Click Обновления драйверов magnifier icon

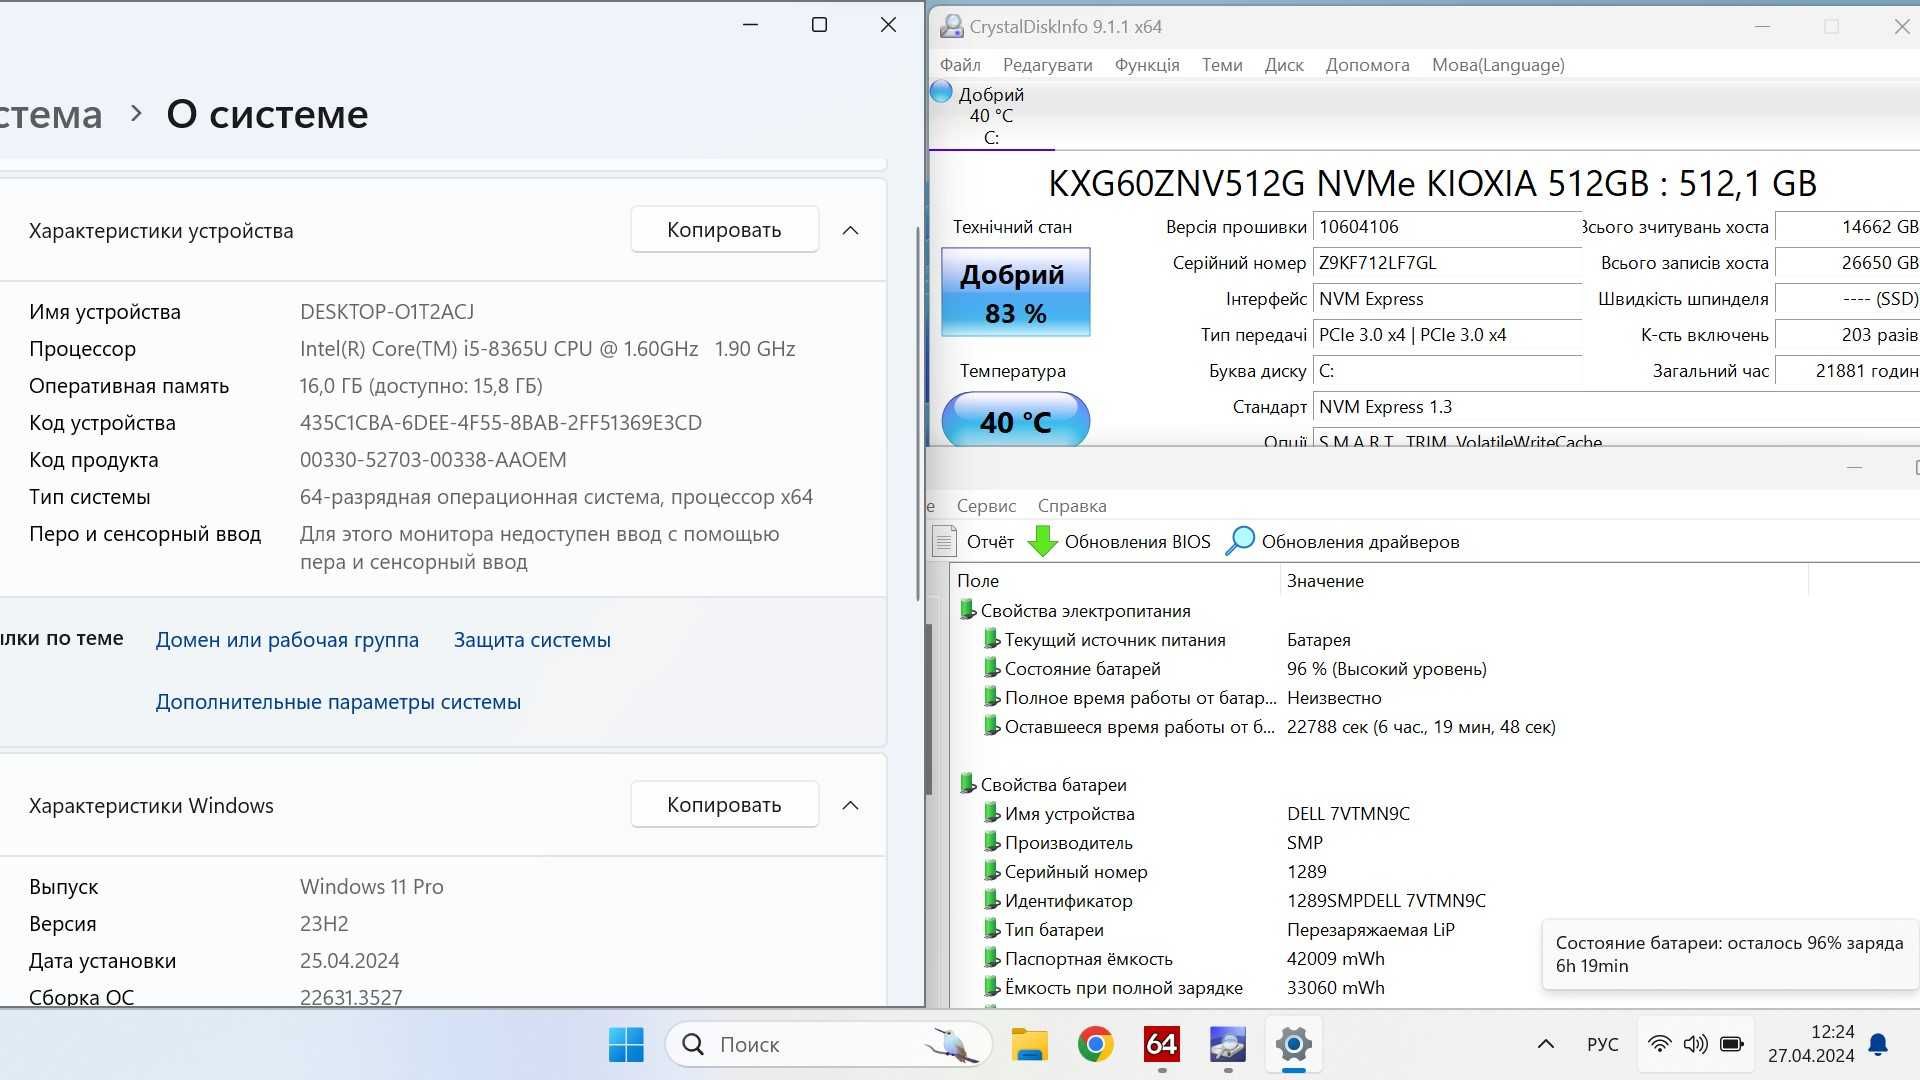point(1240,541)
